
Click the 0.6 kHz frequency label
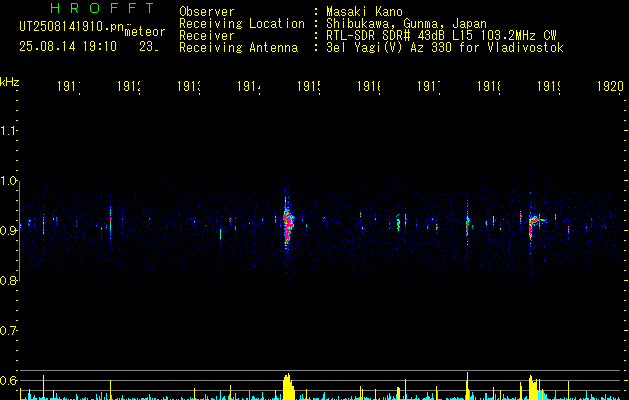coord(9,380)
